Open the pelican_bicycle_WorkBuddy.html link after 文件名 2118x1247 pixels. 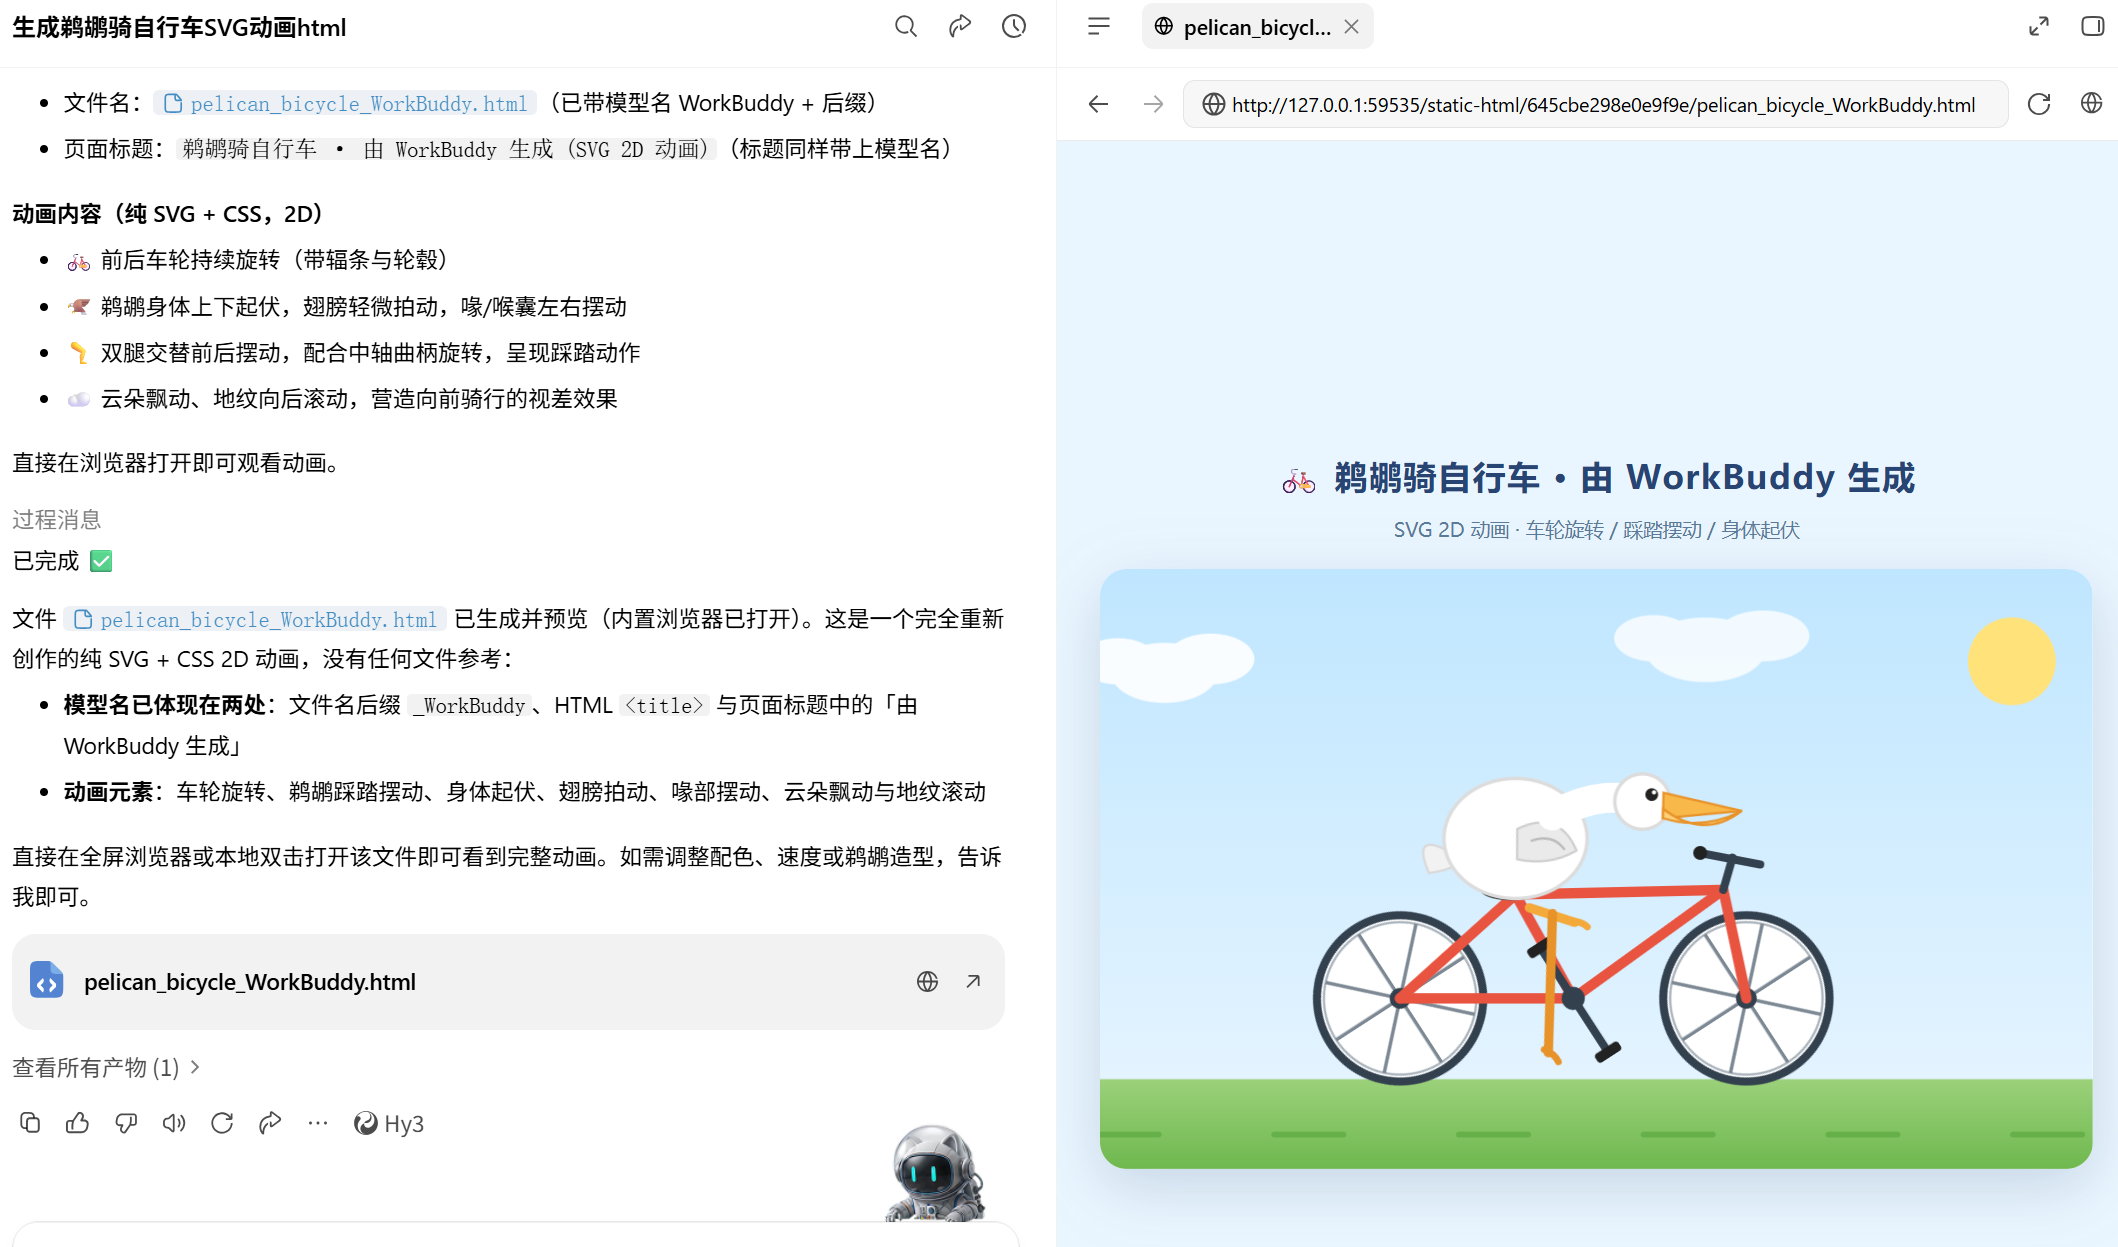[346, 103]
